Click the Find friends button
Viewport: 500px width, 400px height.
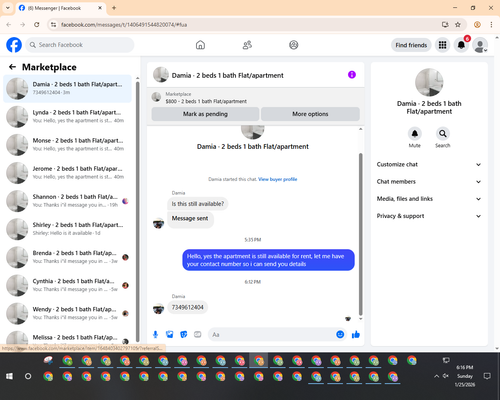411,45
